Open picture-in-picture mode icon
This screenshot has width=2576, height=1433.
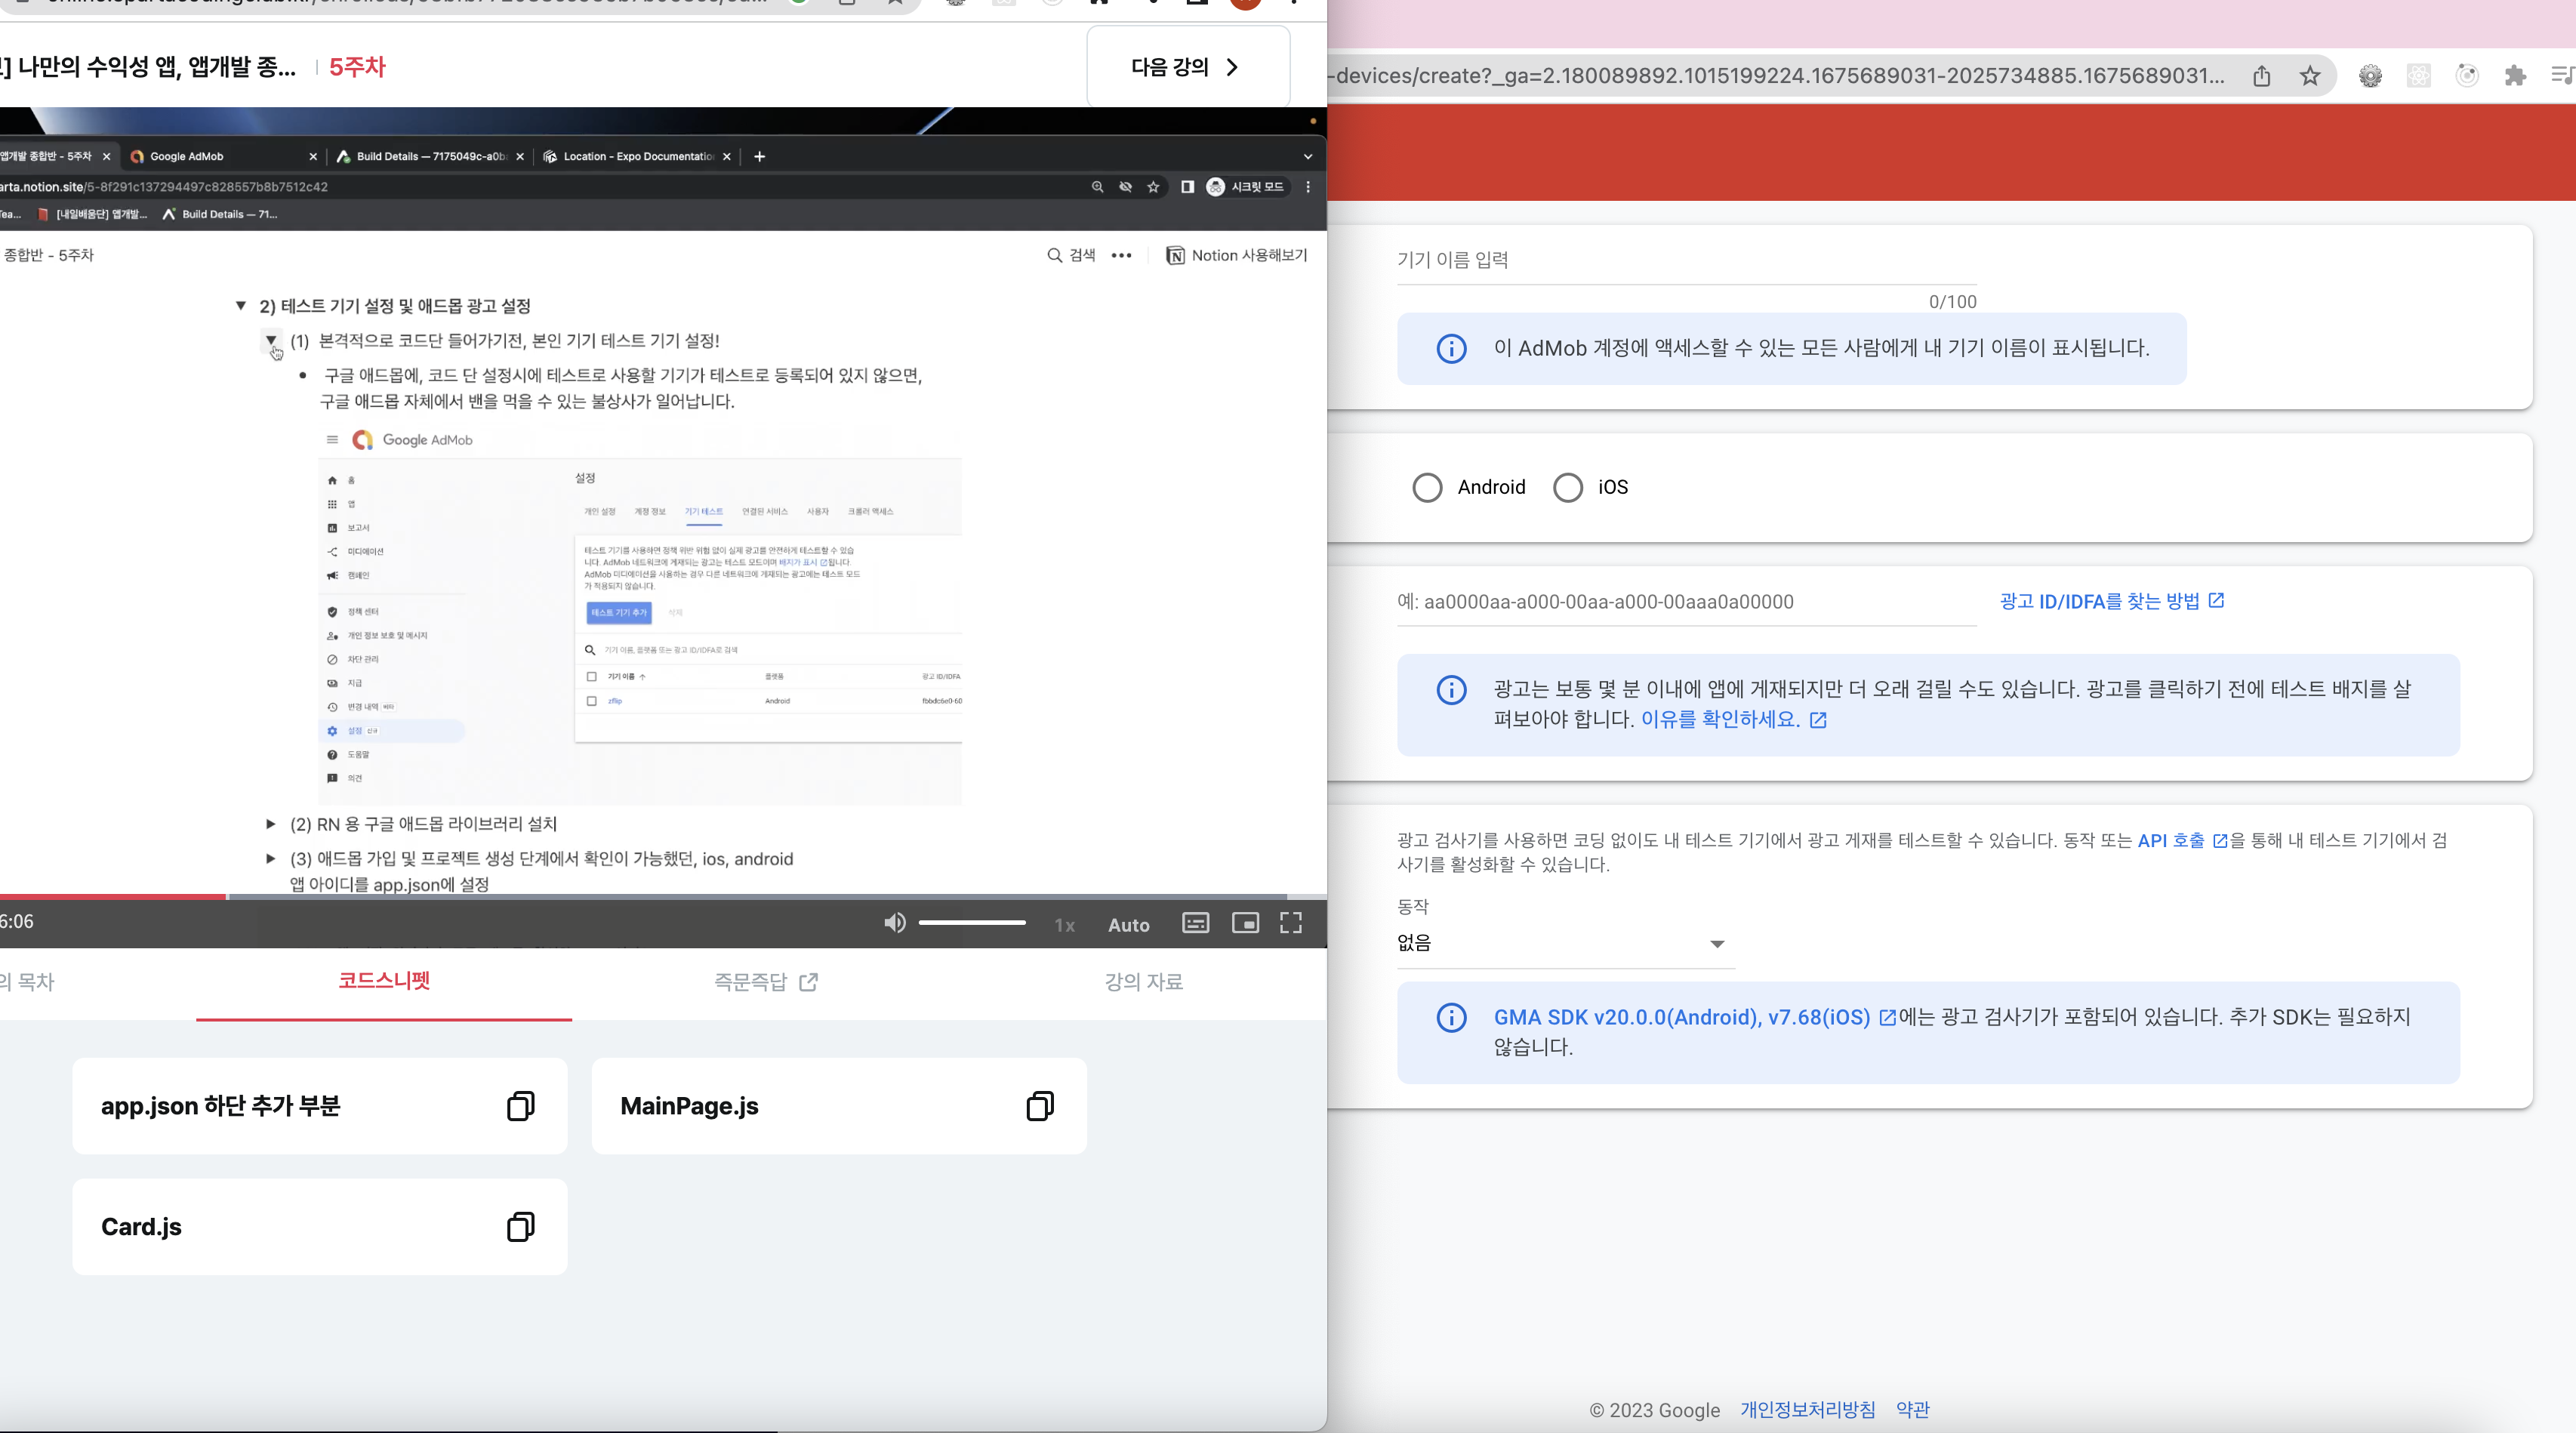(x=1245, y=923)
